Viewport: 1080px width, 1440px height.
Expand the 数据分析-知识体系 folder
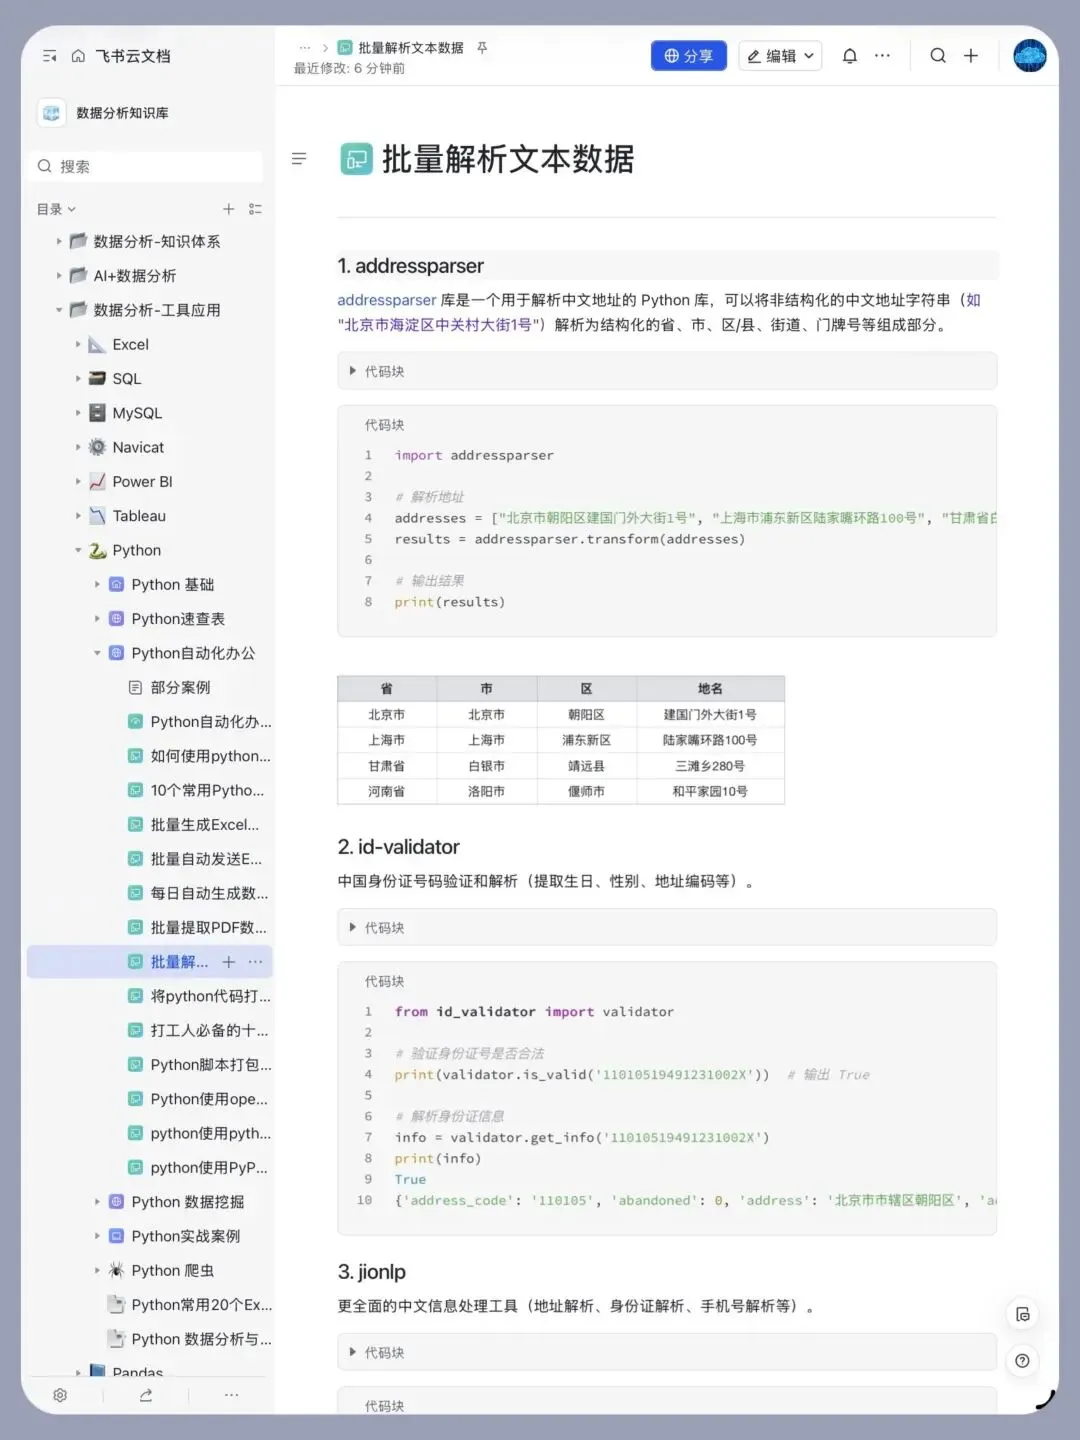pyautogui.click(x=59, y=241)
